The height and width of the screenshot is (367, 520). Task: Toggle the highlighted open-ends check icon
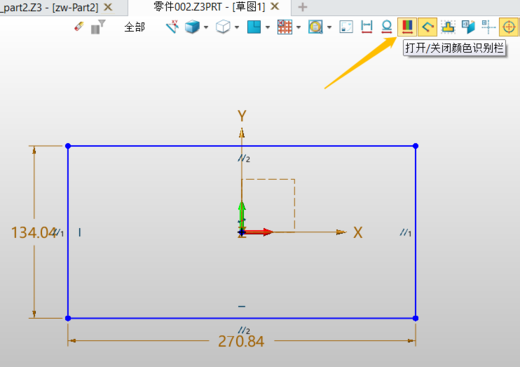click(x=428, y=27)
